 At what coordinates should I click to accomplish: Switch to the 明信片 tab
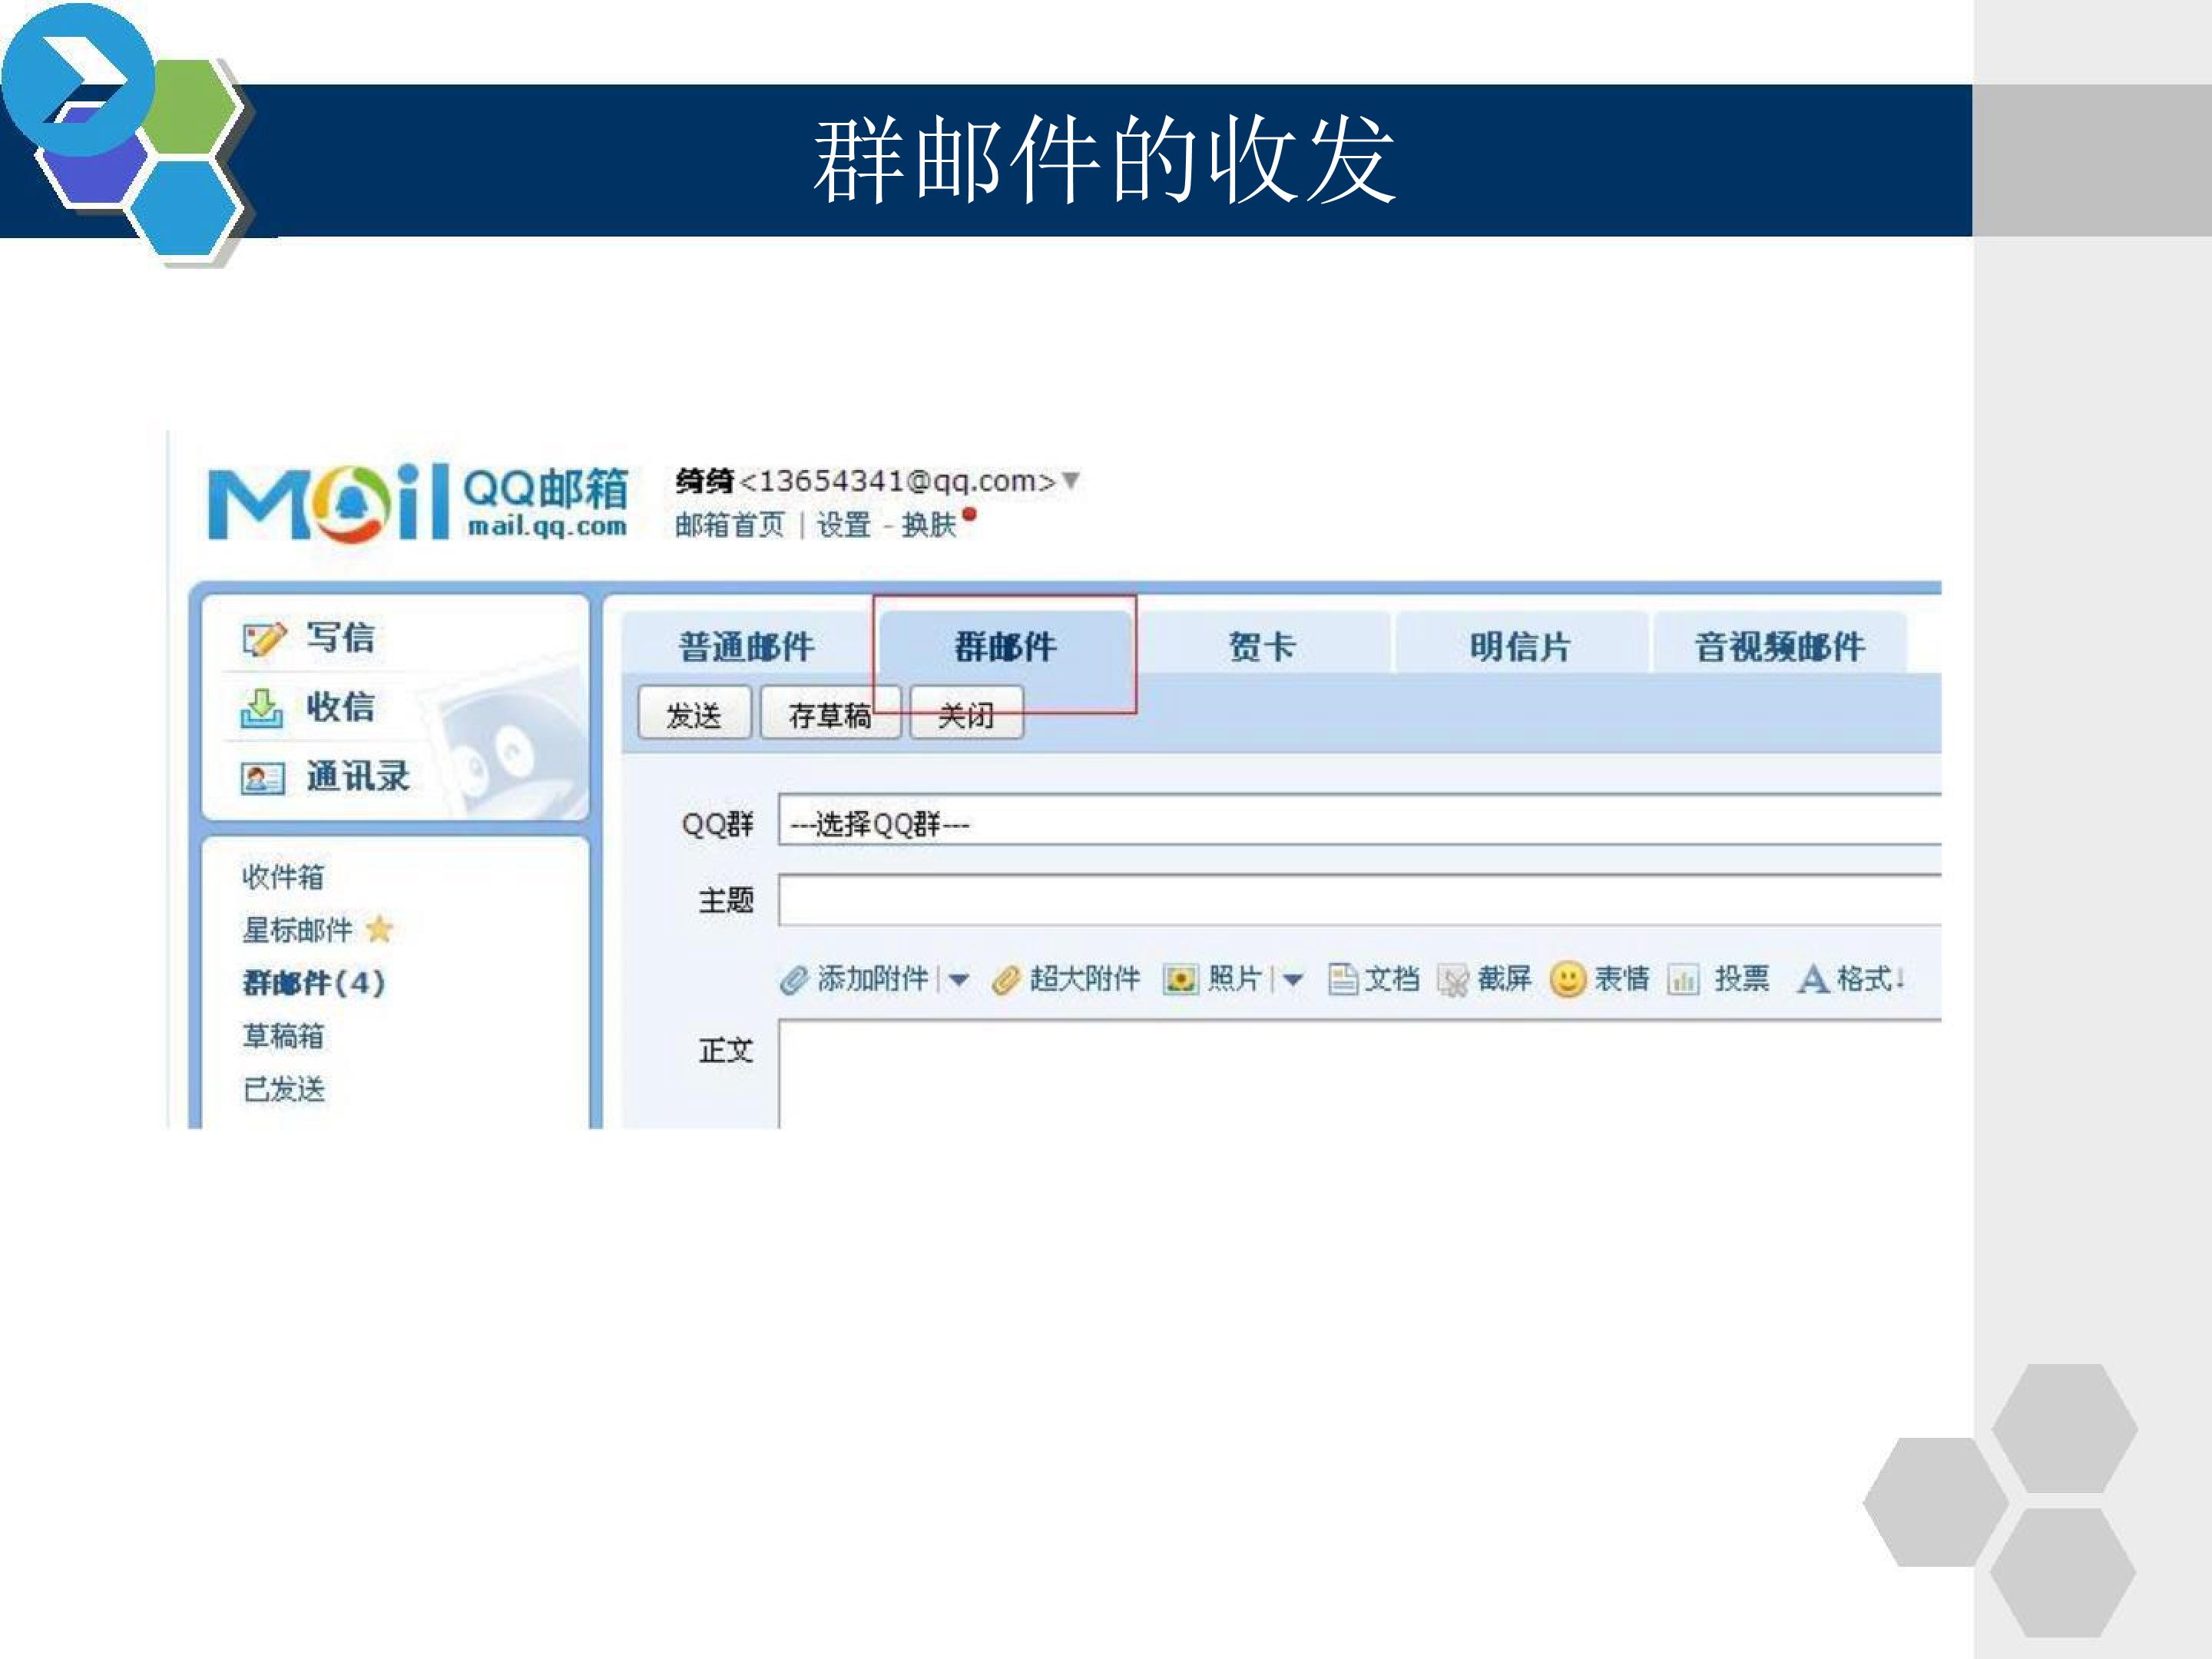point(1520,647)
